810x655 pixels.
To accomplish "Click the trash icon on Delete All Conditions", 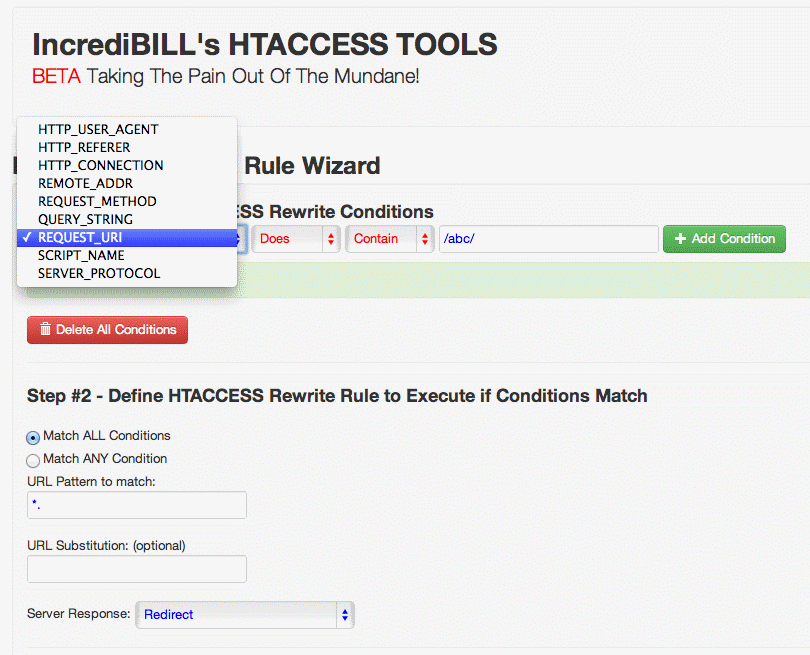I will (x=45, y=330).
